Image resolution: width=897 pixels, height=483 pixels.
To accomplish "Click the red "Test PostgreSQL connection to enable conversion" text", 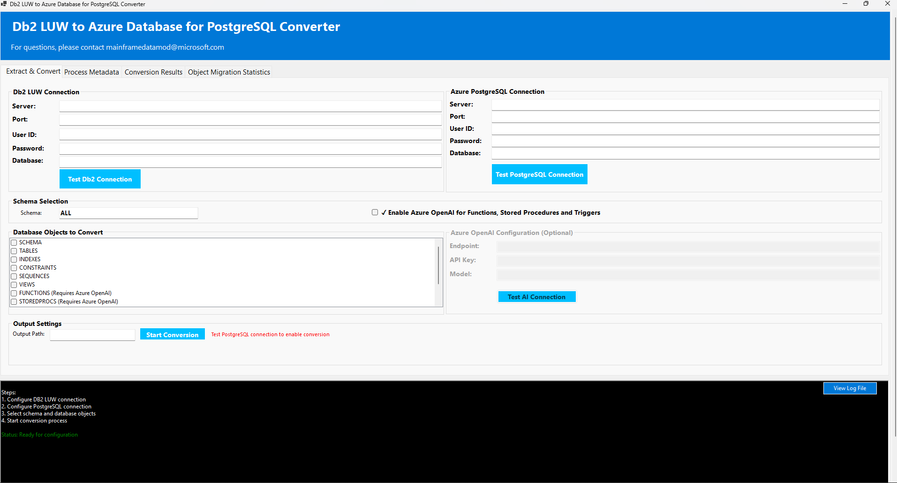I will coord(270,334).
